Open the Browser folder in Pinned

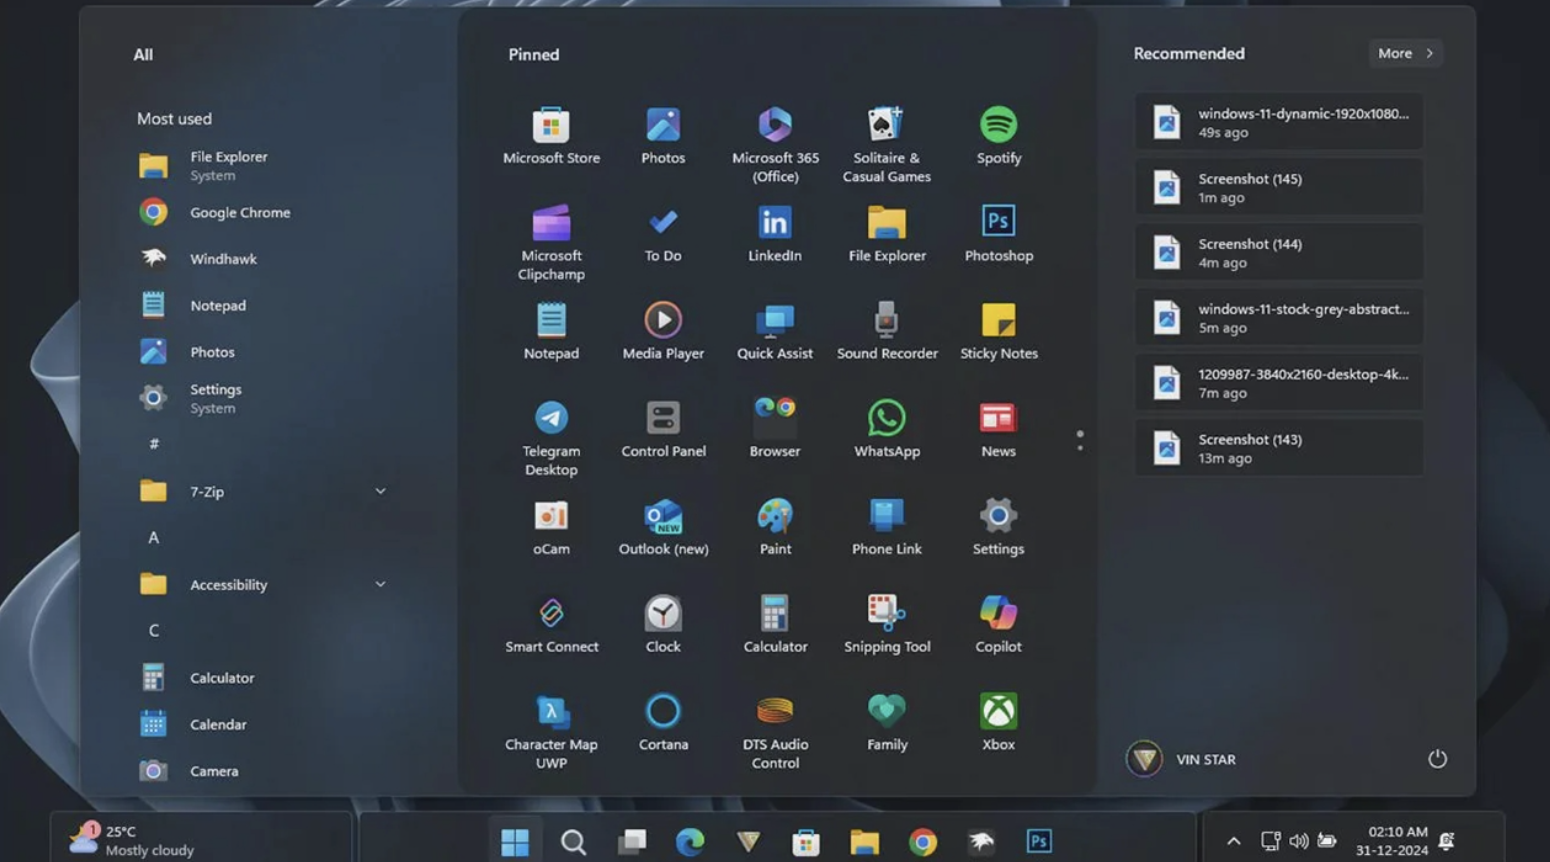click(x=775, y=429)
